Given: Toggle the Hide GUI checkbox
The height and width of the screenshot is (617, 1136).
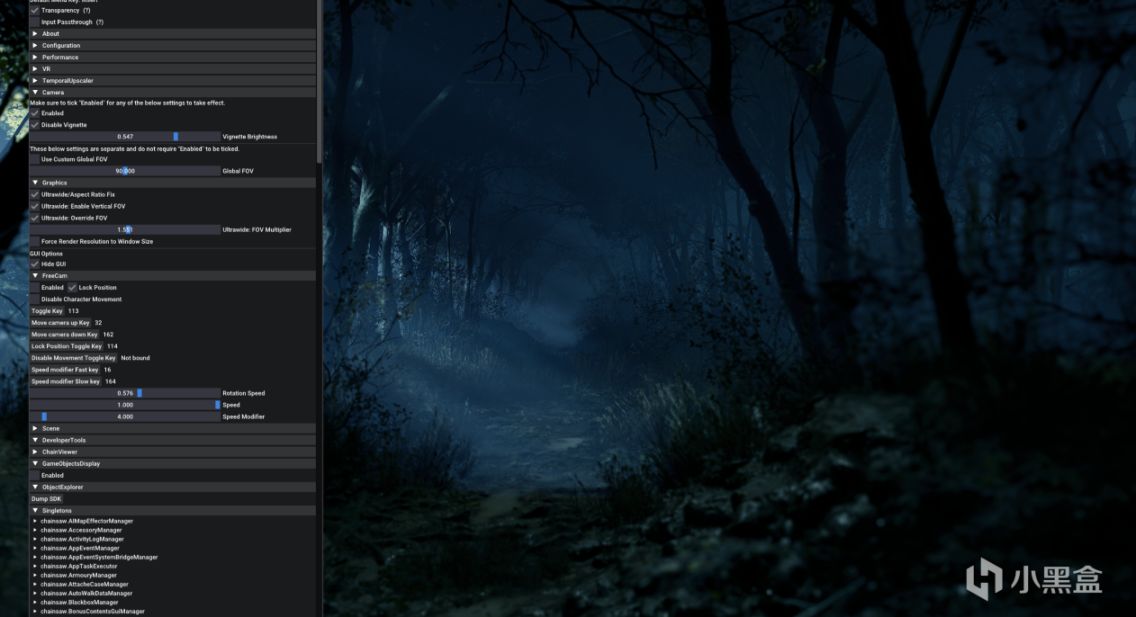Looking at the screenshot, I should [35, 264].
